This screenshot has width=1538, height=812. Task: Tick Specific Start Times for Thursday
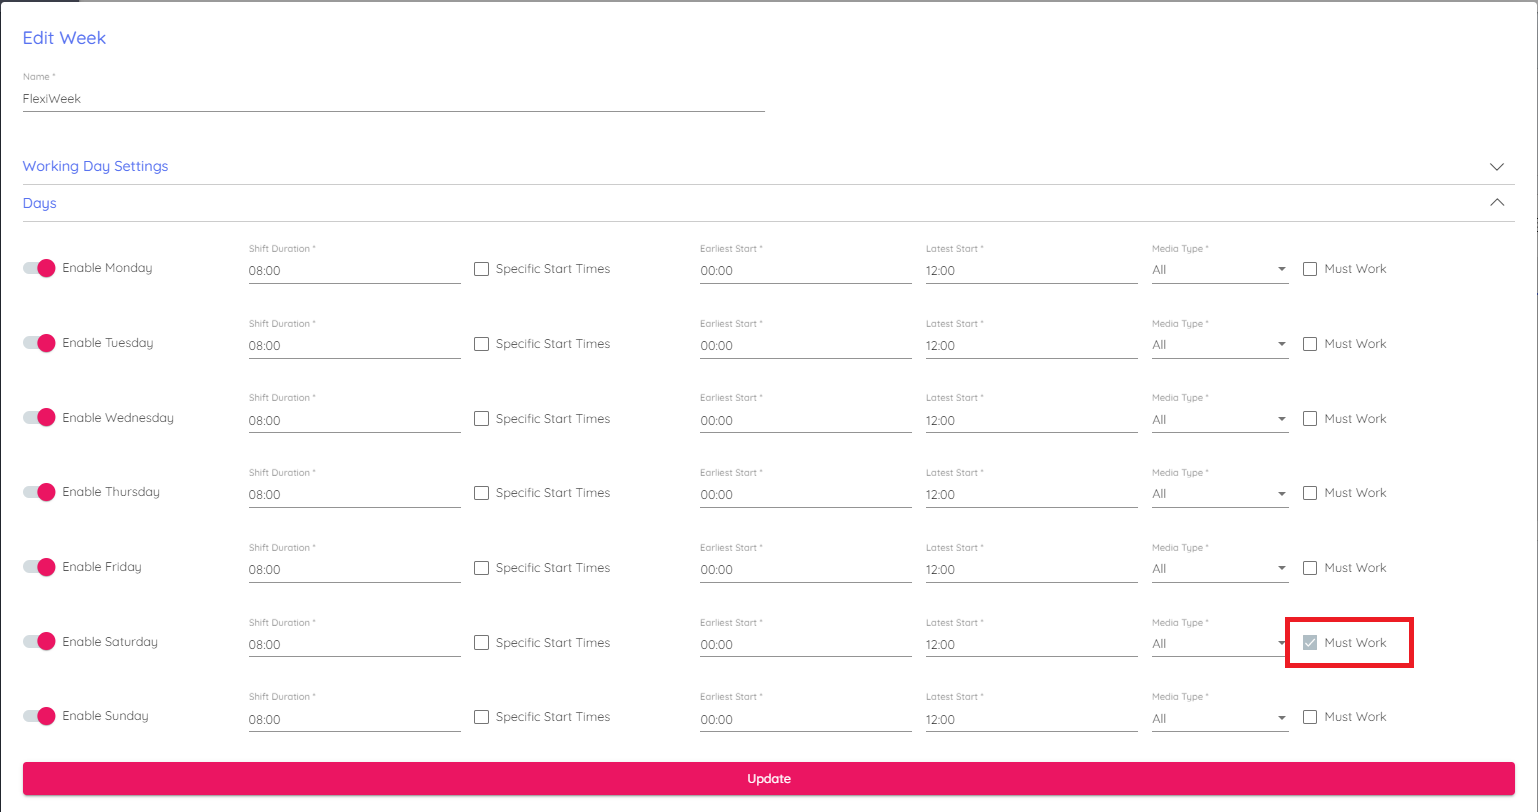[x=482, y=493]
